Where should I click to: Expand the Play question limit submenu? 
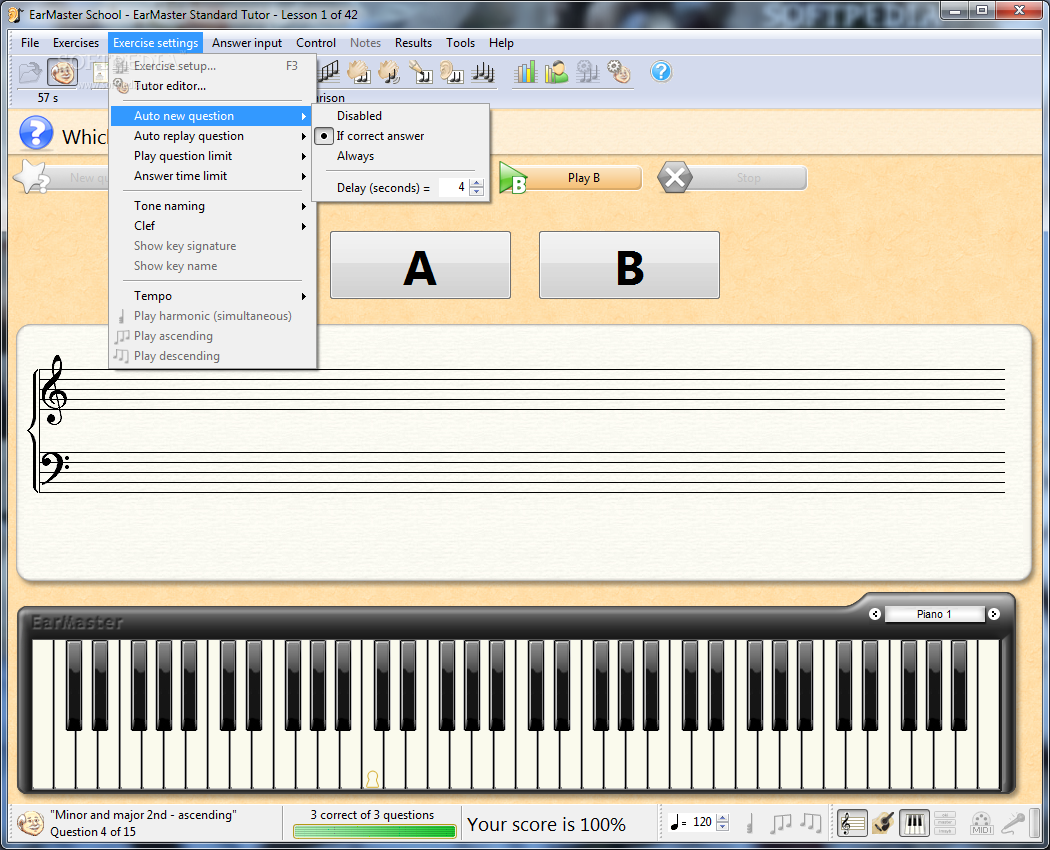[212, 156]
